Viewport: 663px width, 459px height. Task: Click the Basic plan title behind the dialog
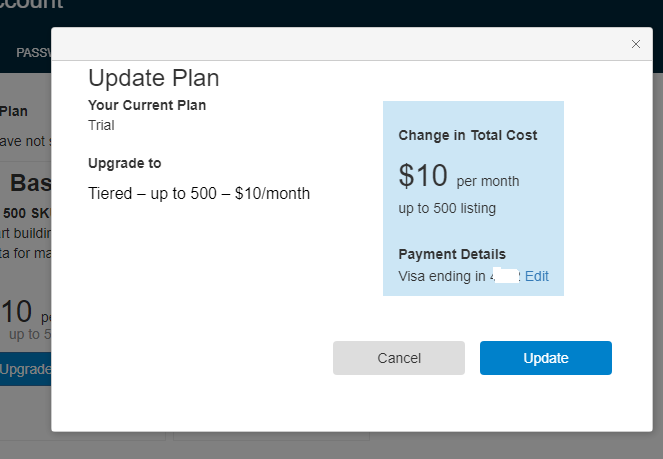[30, 183]
